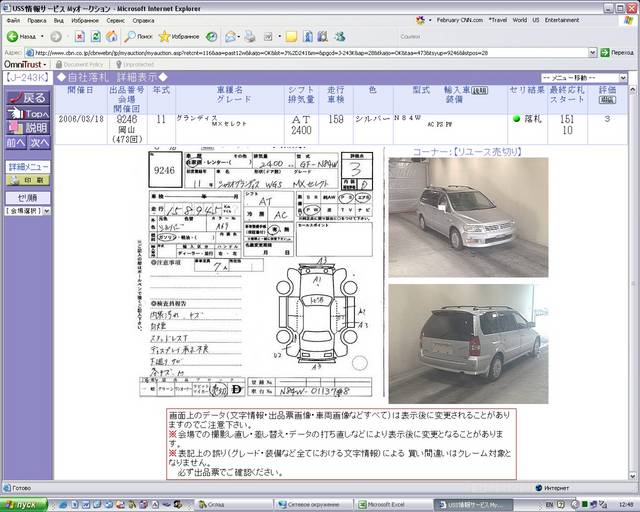Open the Избранное menu bar item
Viewport: 640px width, 512px height.
click(x=85, y=20)
